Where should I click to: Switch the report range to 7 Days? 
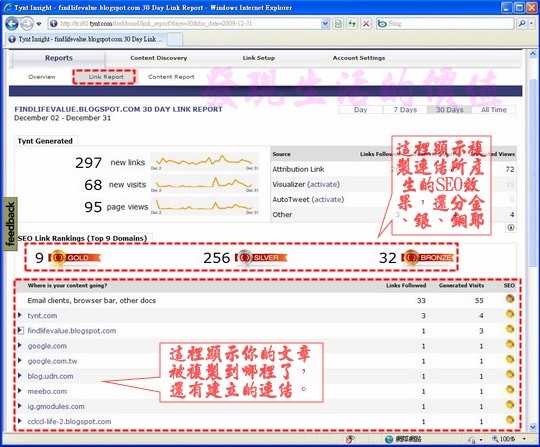pyautogui.click(x=405, y=110)
